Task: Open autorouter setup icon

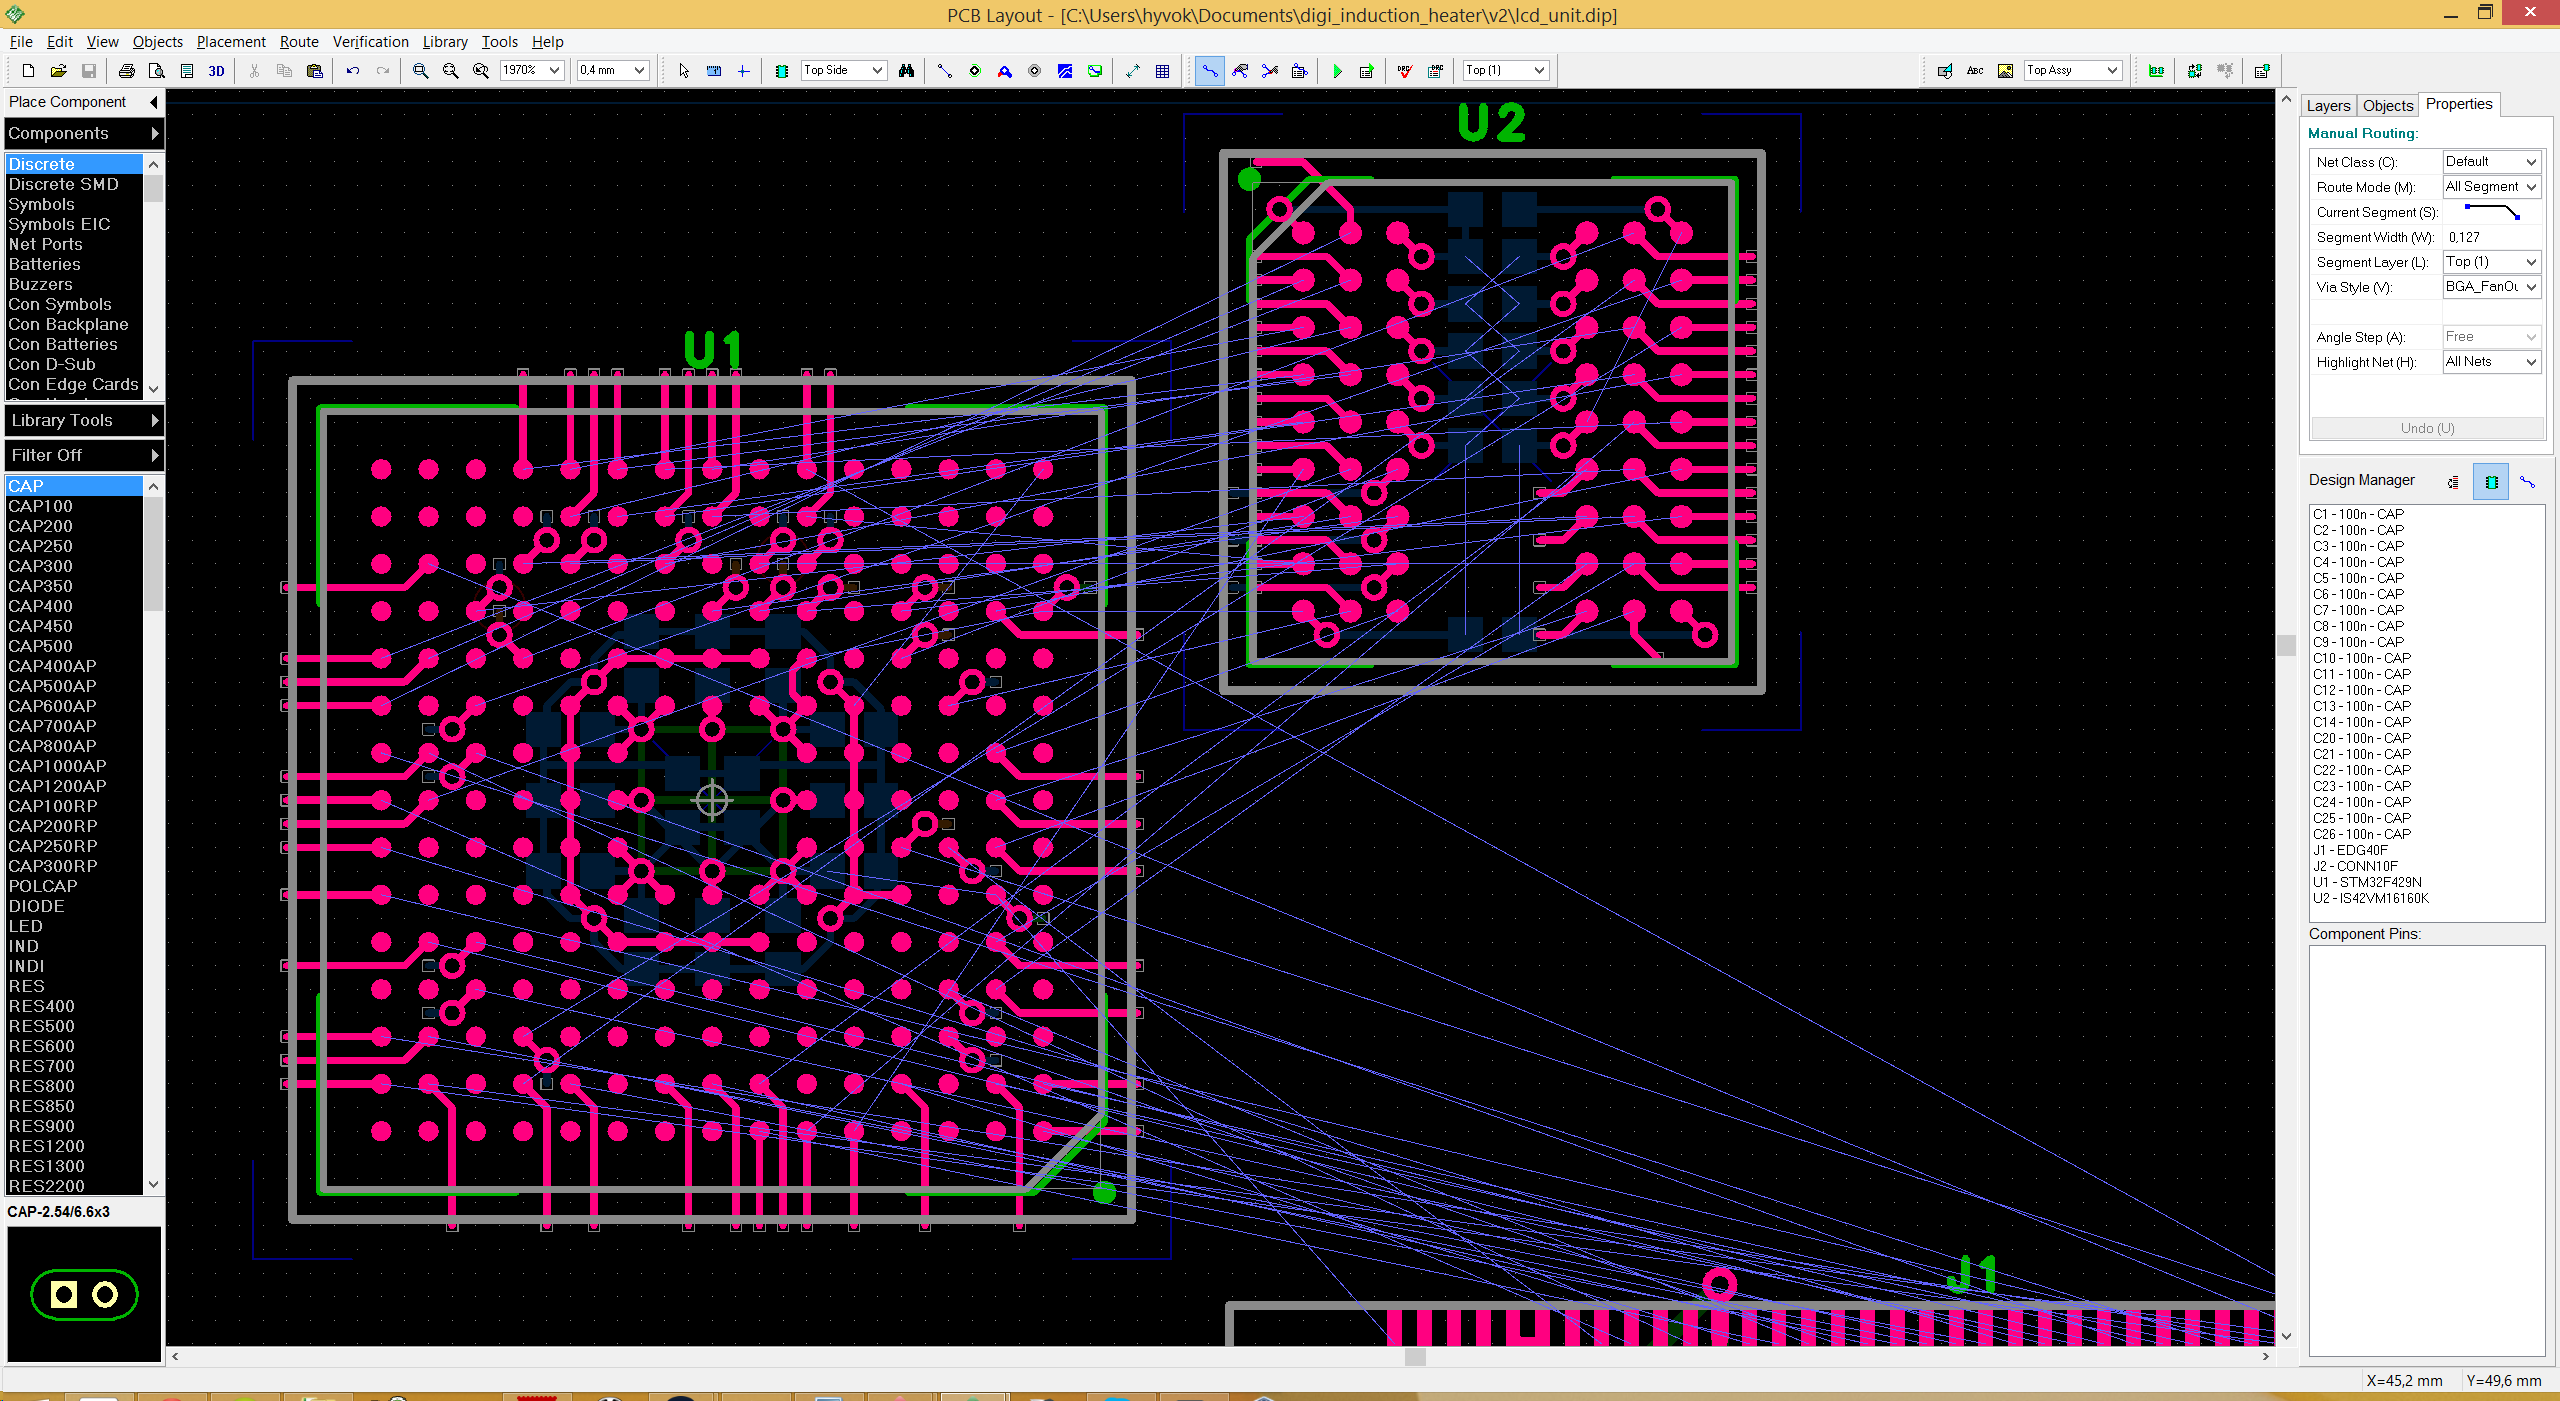Action: click(x=1367, y=70)
